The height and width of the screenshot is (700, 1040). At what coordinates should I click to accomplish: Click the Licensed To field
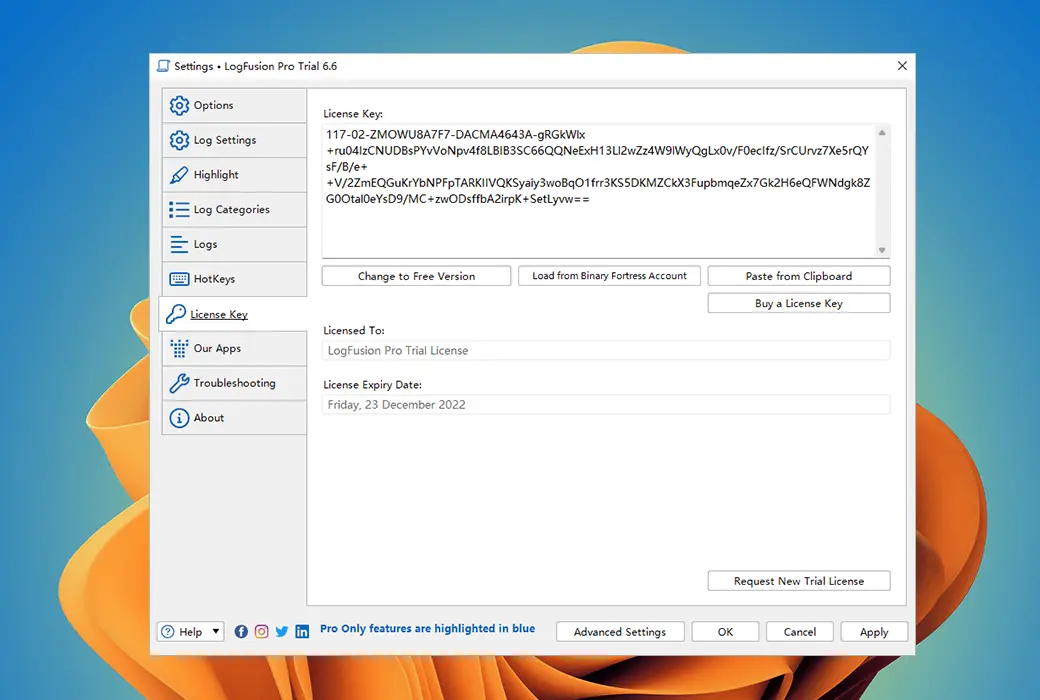pos(606,350)
